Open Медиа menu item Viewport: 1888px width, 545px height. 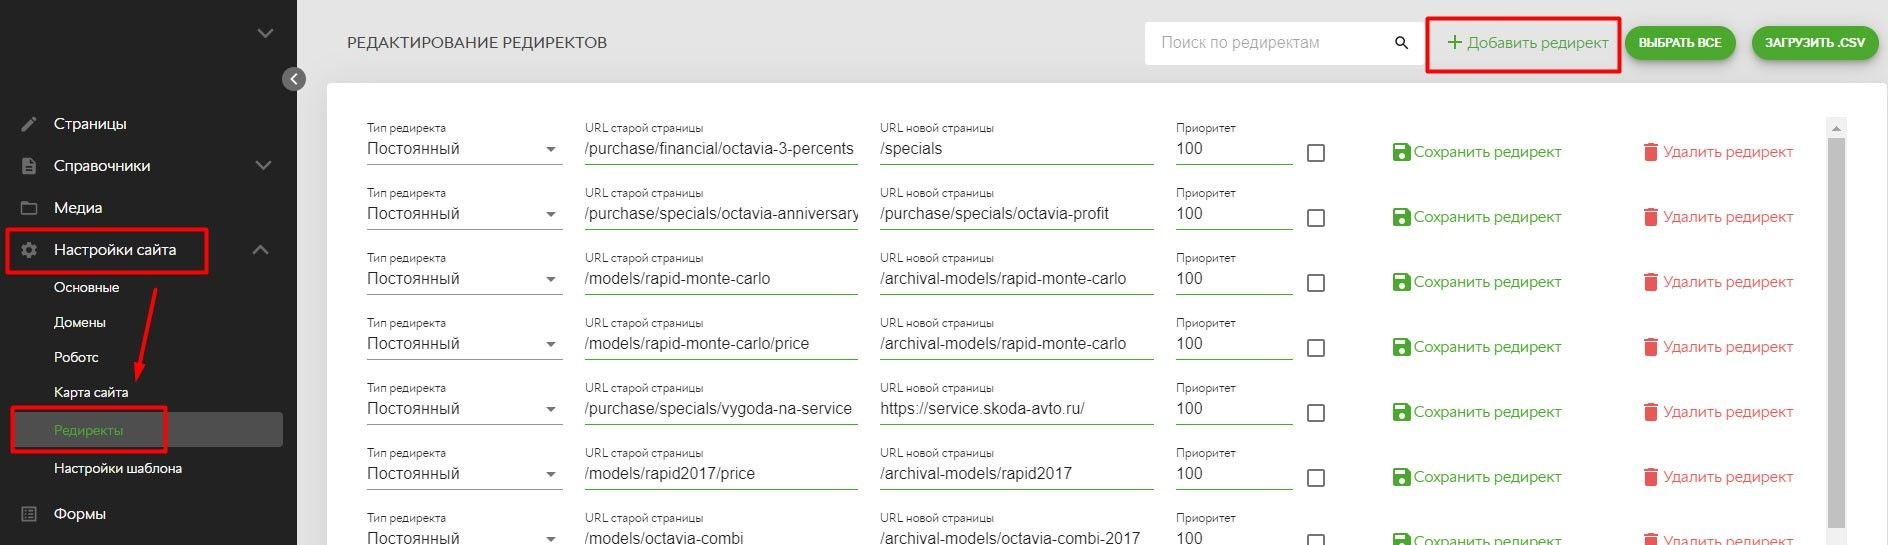(78, 208)
